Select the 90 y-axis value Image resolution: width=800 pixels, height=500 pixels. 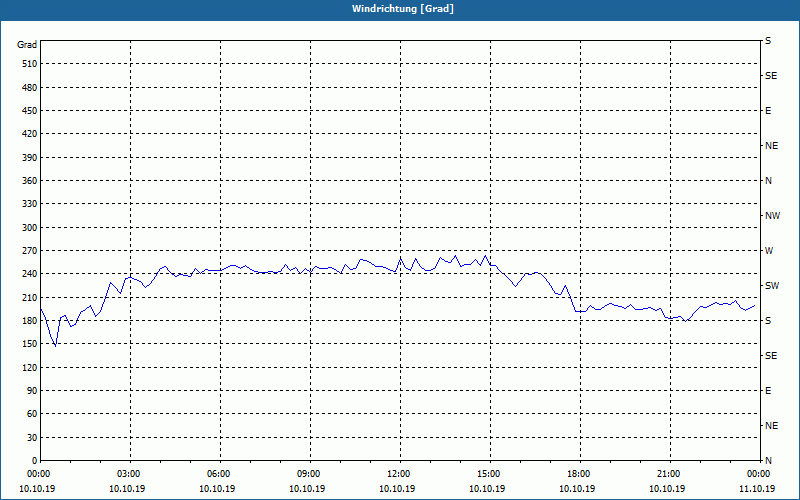(x=32, y=390)
